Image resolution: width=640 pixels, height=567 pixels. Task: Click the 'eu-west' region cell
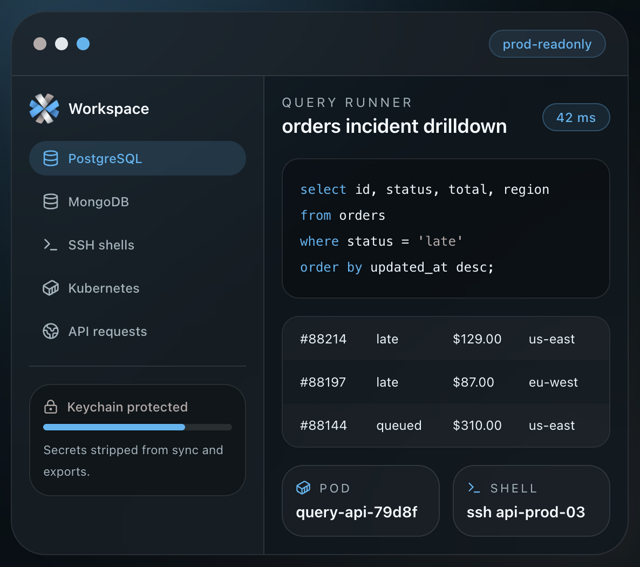point(553,382)
